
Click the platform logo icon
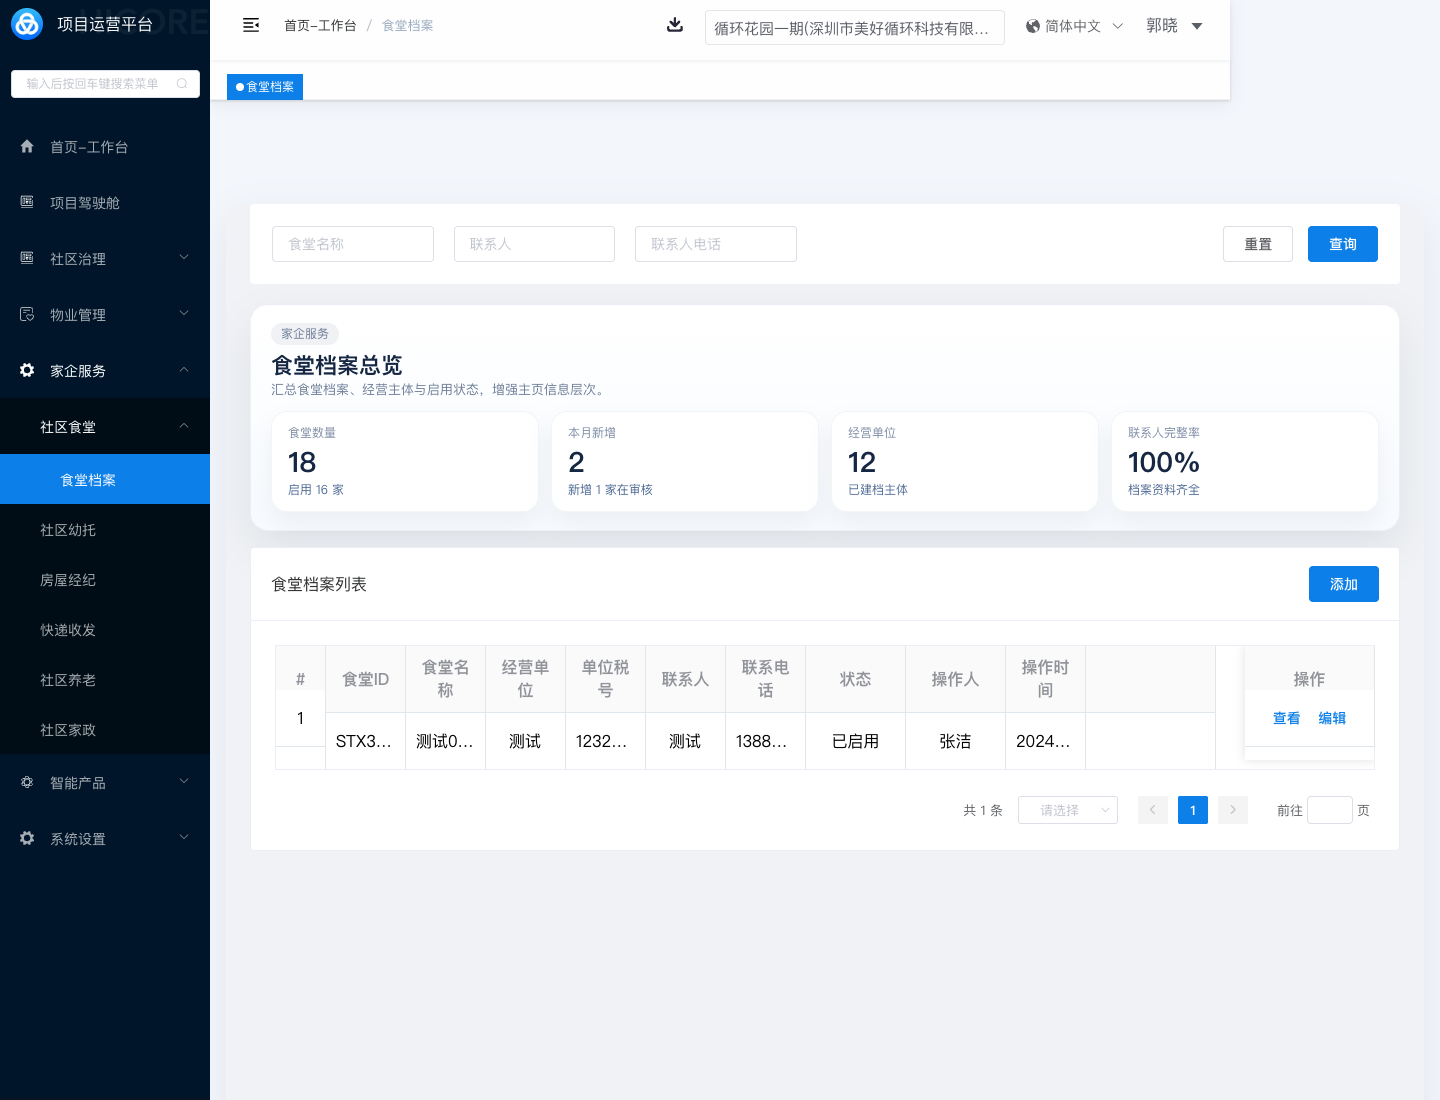[27, 24]
